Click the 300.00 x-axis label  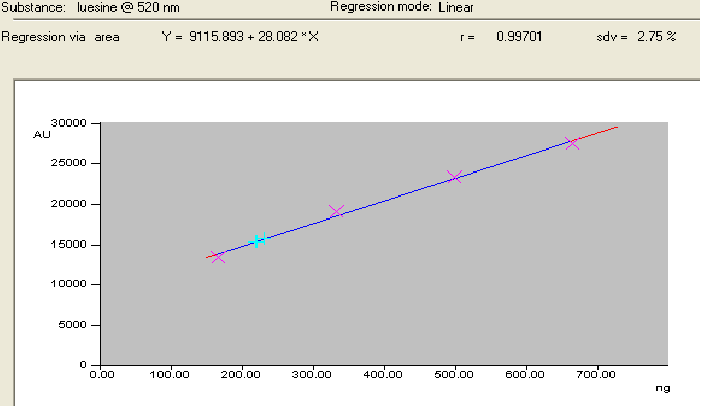312,374
